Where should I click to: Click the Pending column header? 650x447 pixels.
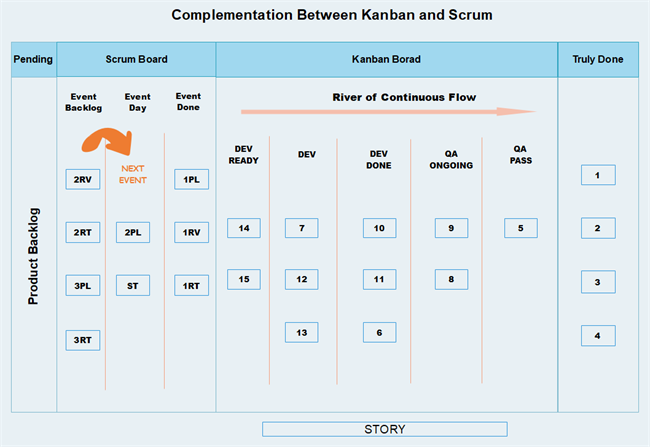pyautogui.click(x=33, y=59)
